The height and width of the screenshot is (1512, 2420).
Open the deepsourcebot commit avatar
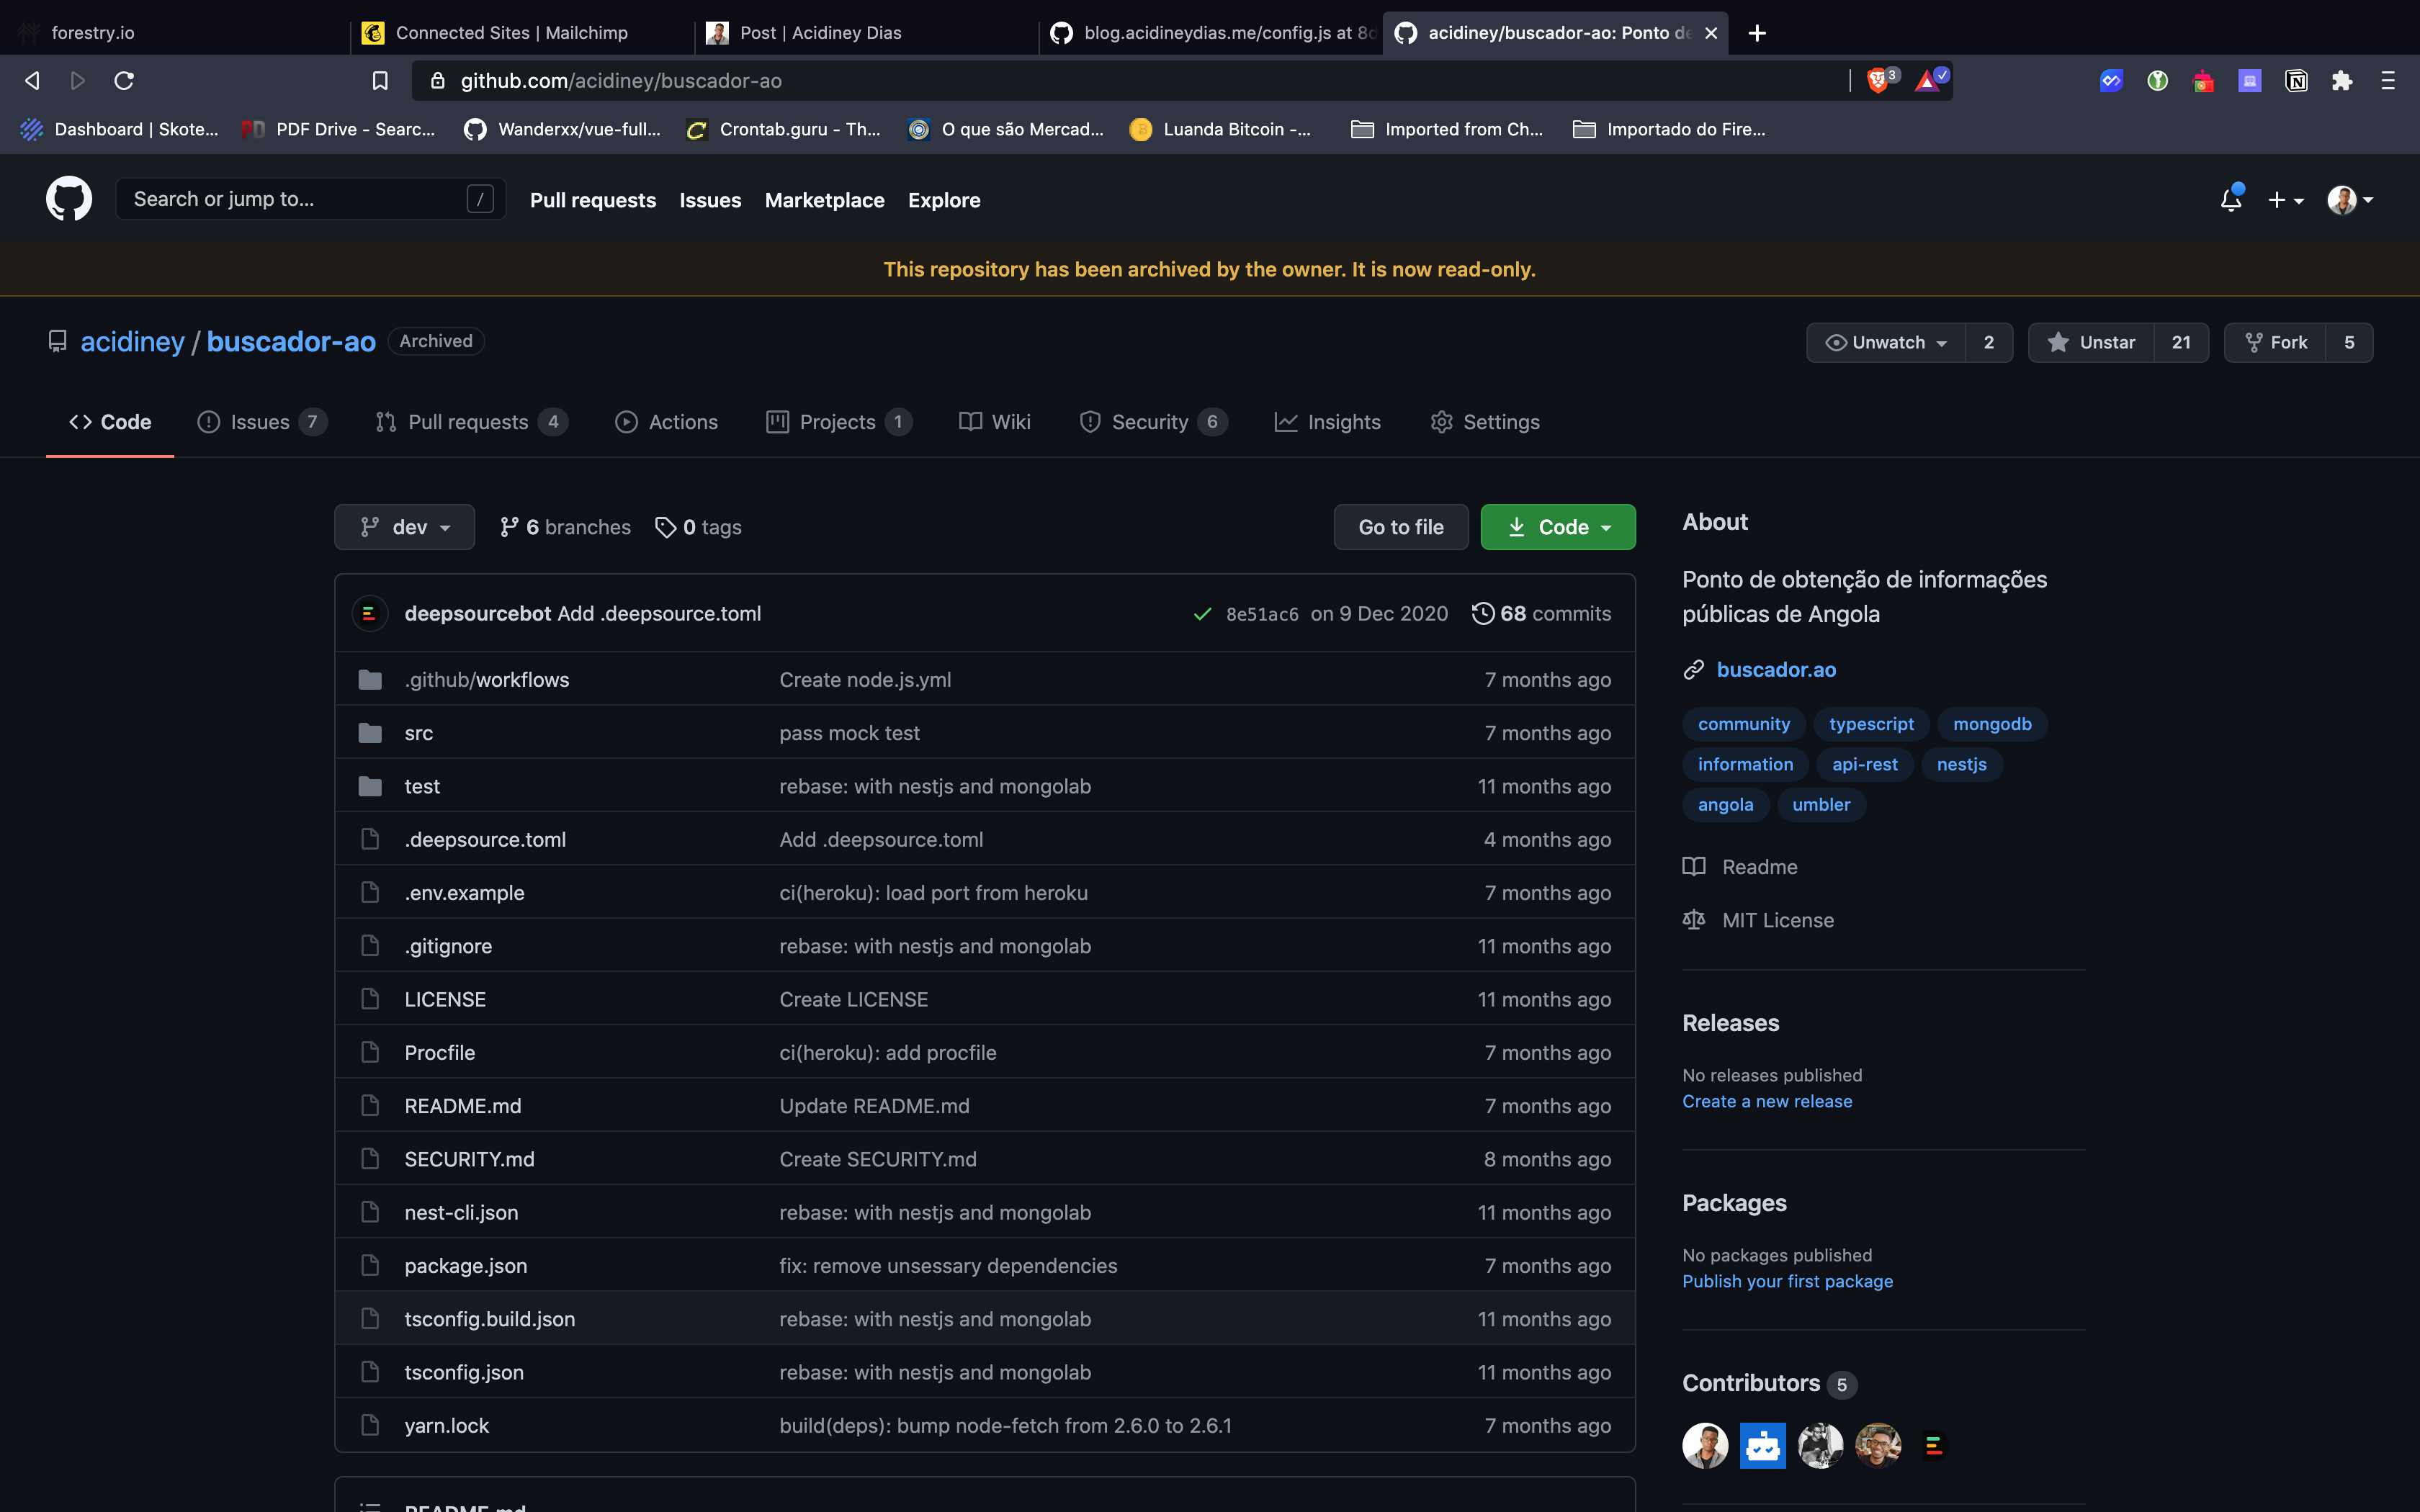click(369, 613)
